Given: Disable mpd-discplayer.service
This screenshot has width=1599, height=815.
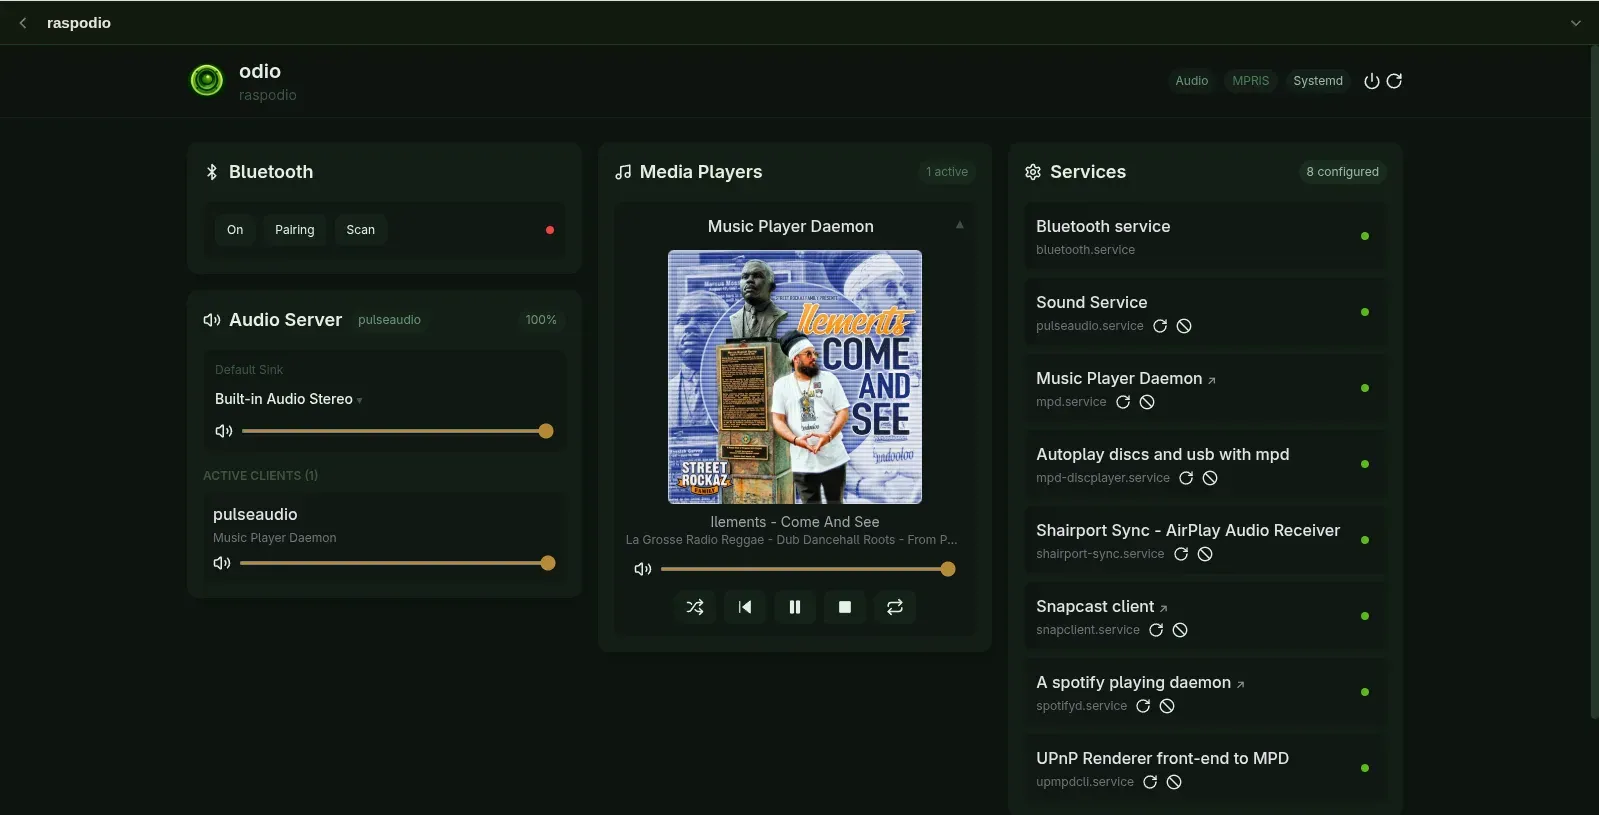Looking at the screenshot, I should pyautogui.click(x=1210, y=478).
